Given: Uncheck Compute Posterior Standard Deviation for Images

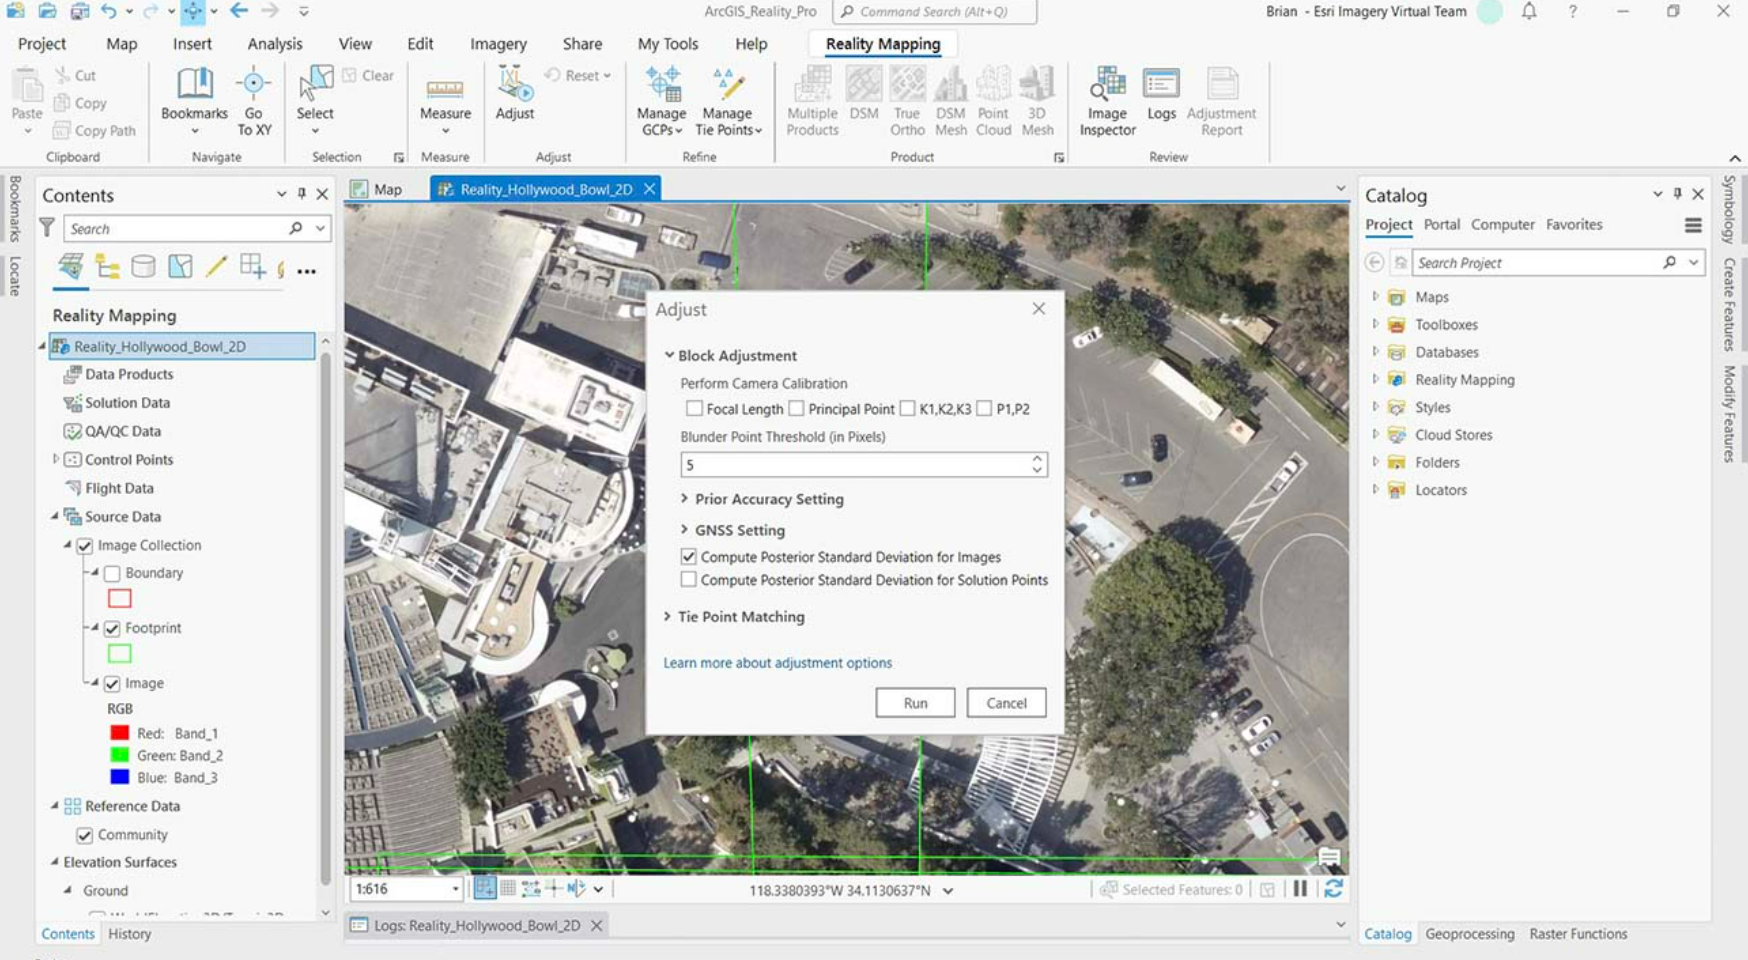Looking at the screenshot, I should tap(688, 556).
